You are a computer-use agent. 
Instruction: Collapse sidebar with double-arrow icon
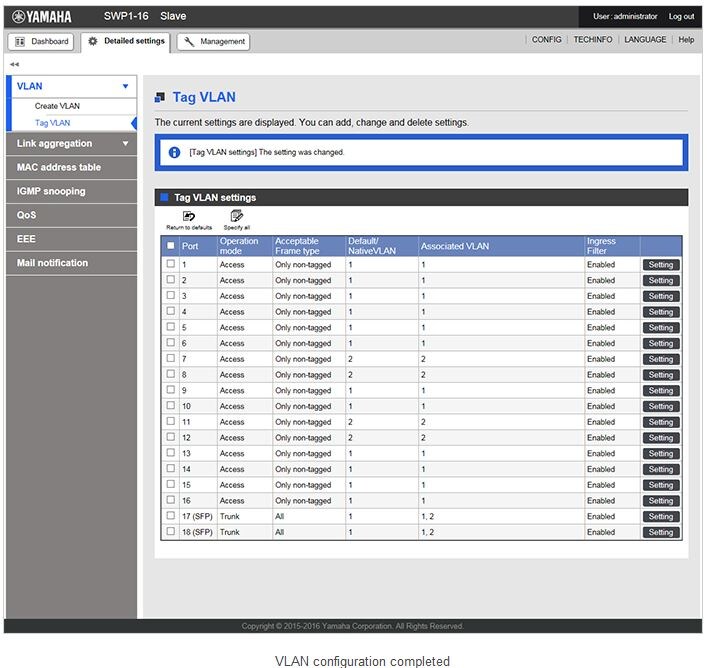click(x=14, y=64)
